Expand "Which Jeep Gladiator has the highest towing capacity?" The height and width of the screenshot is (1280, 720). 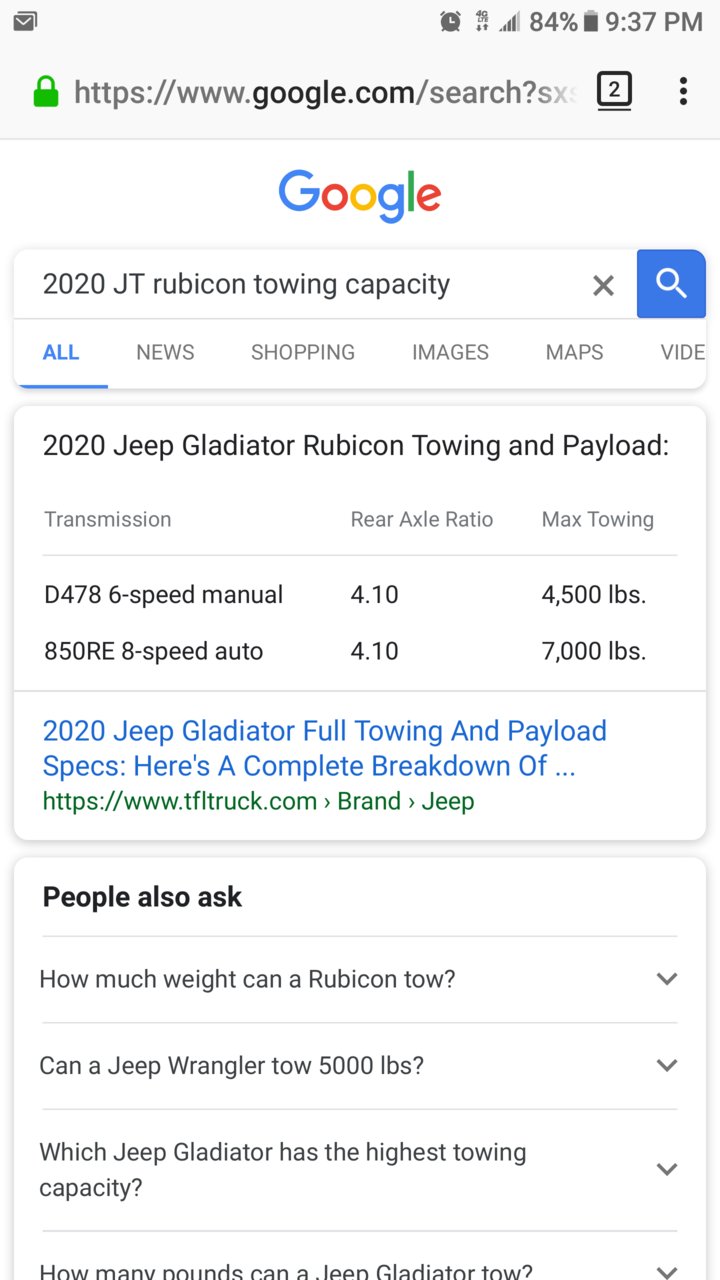click(360, 1170)
